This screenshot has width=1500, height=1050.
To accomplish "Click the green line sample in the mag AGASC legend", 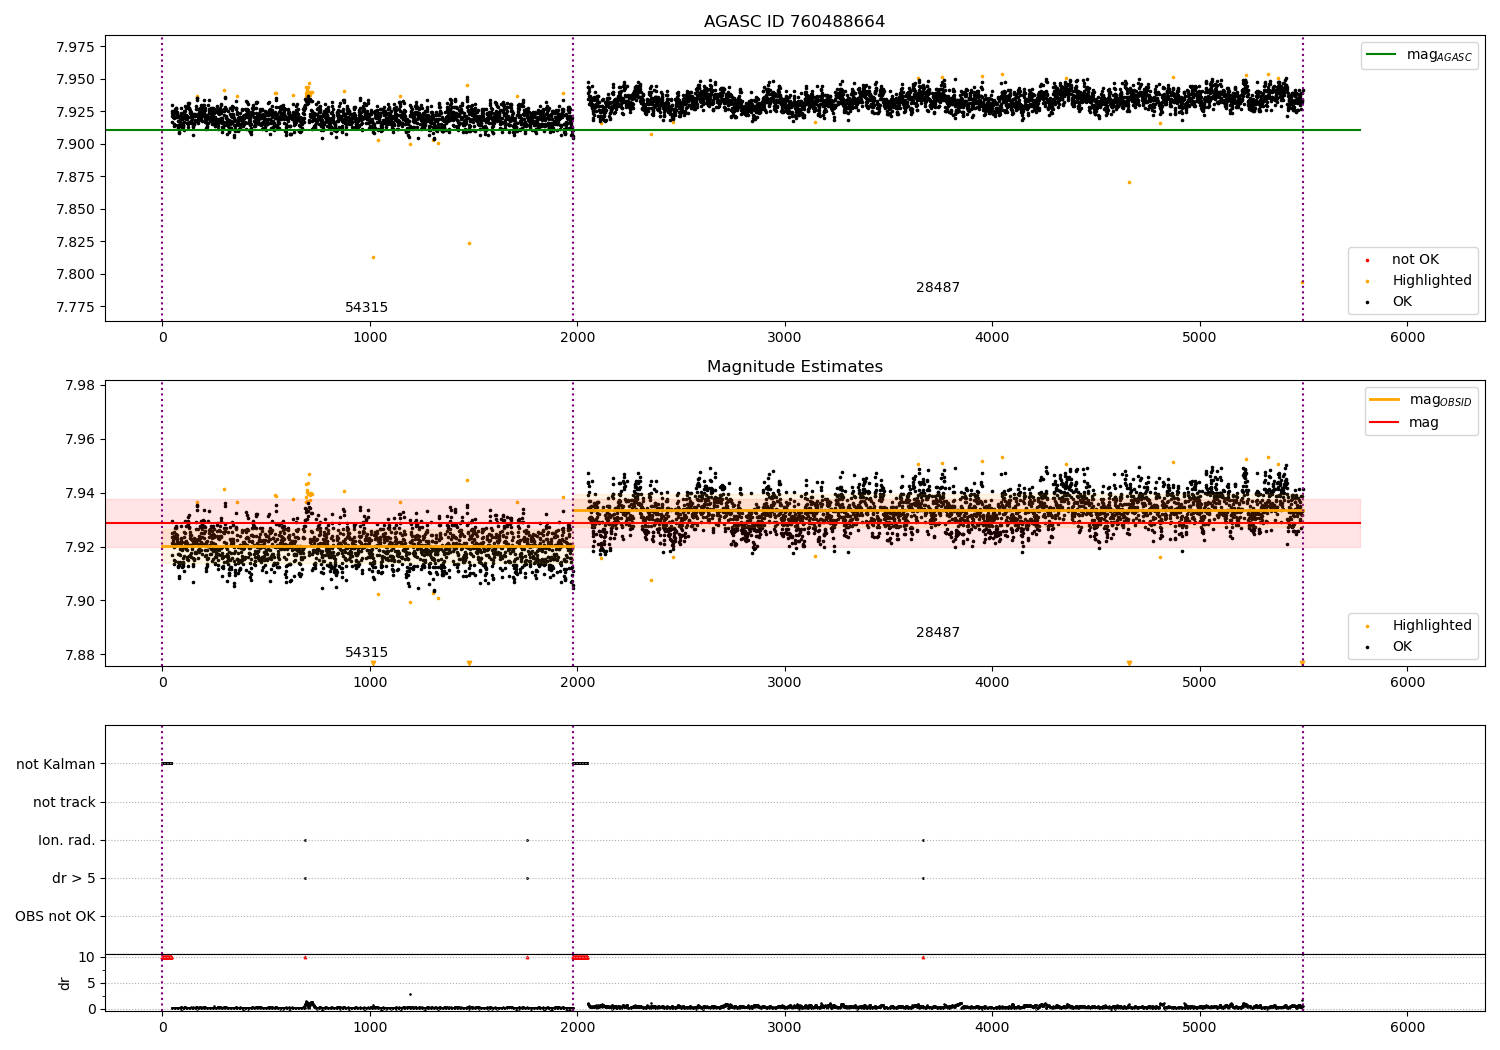I will coord(1381,55).
